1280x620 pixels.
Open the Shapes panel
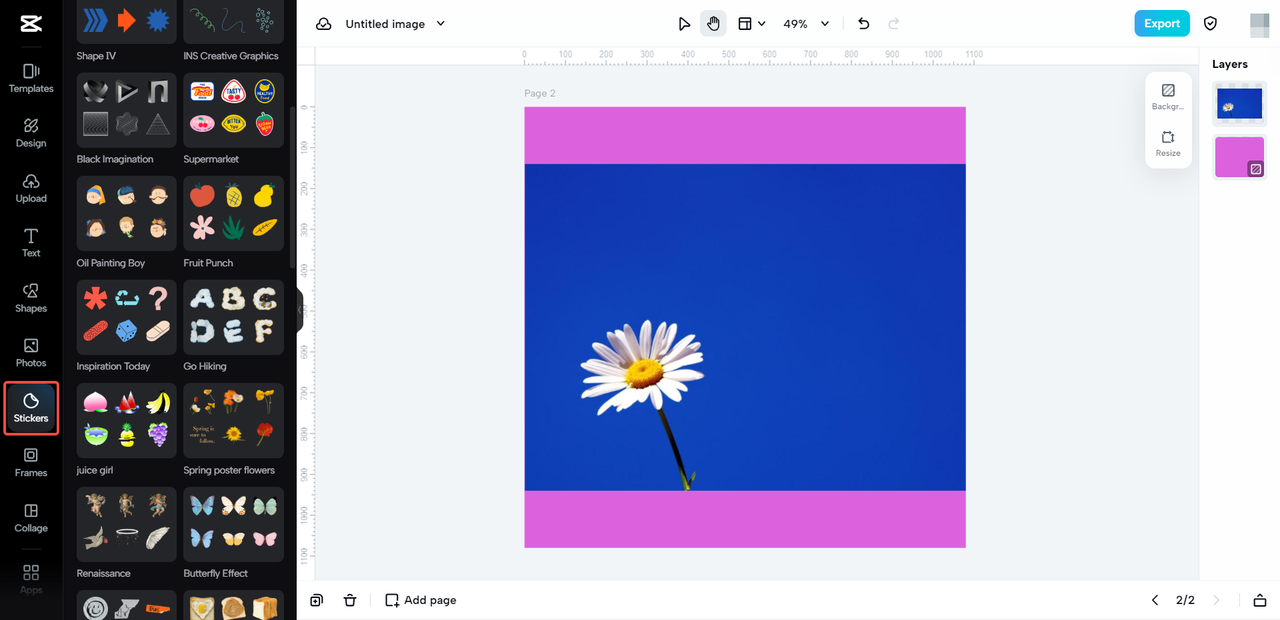(x=31, y=298)
